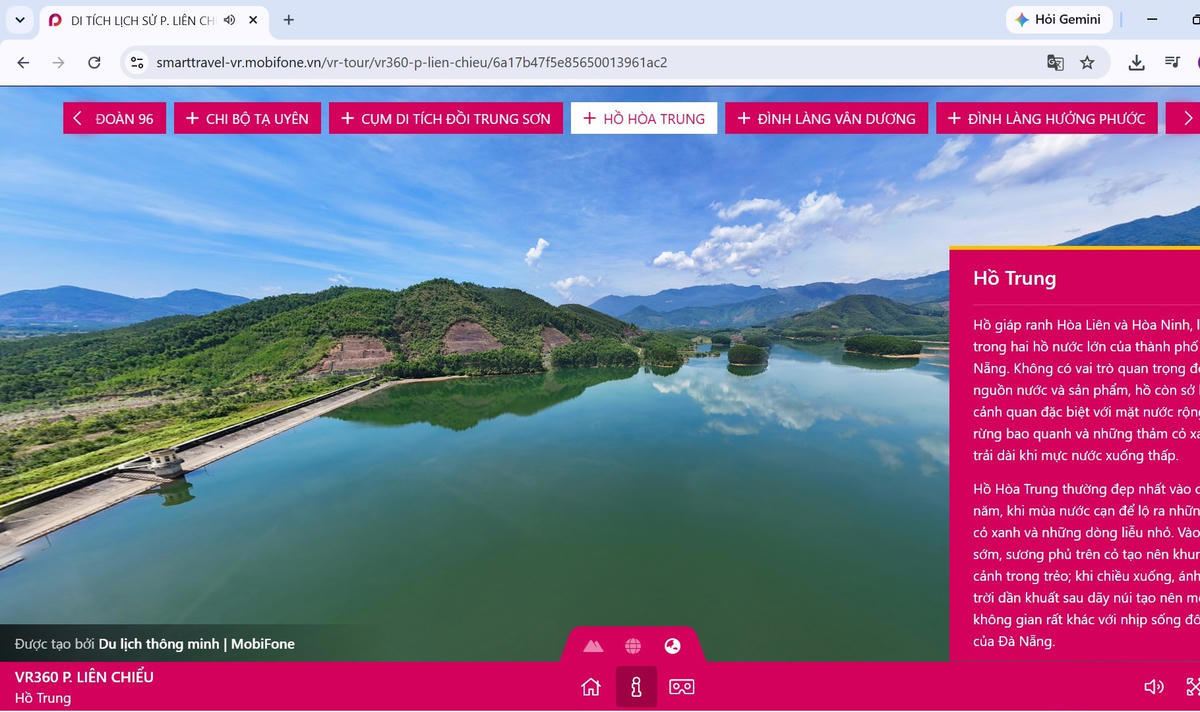Enter VR headset mode
The height and width of the screenshot is (712, 1200).
coord(682,687)
